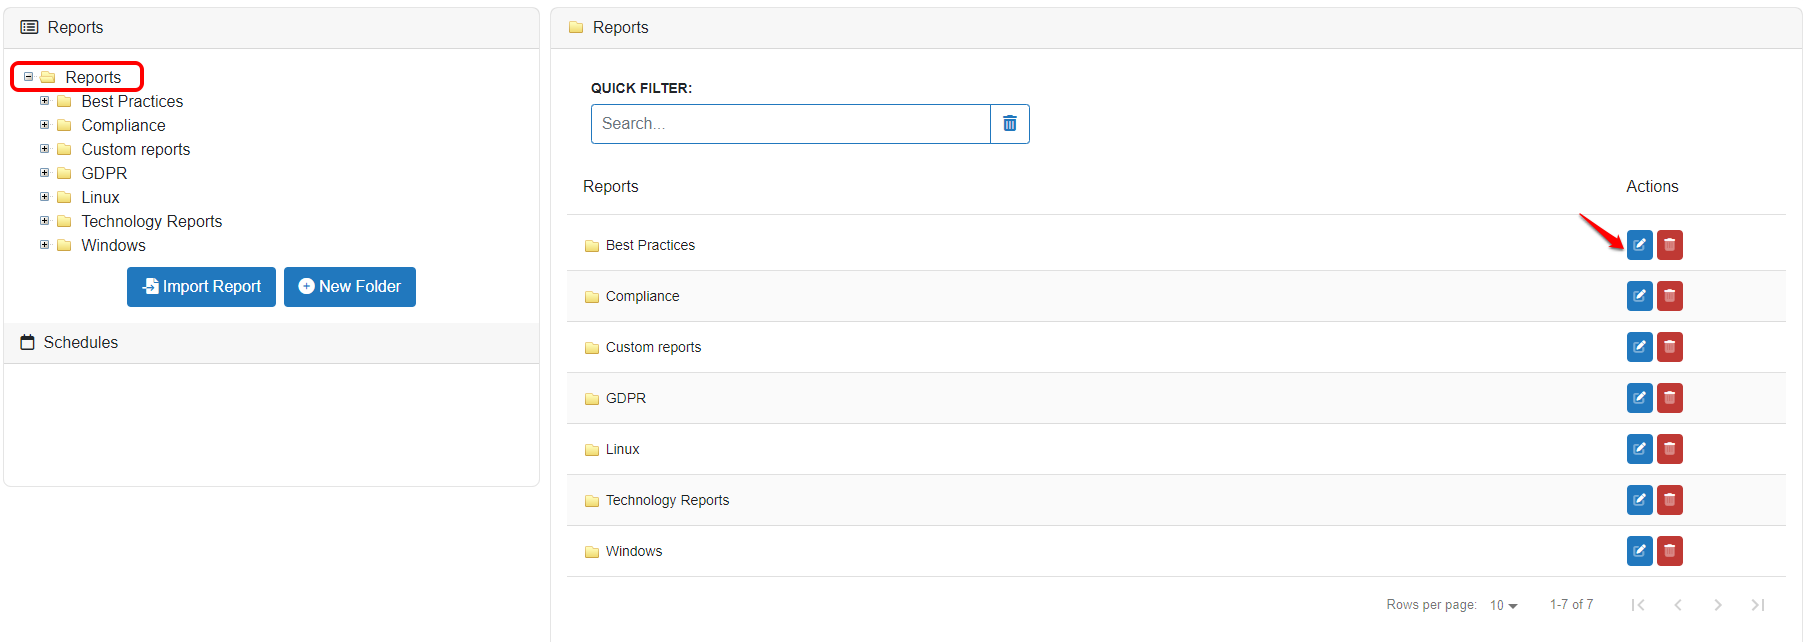The width and height of the screenshot is (1803, 642).
Task: Click the Reports list icon in left panel header
Action: [30, 27]
